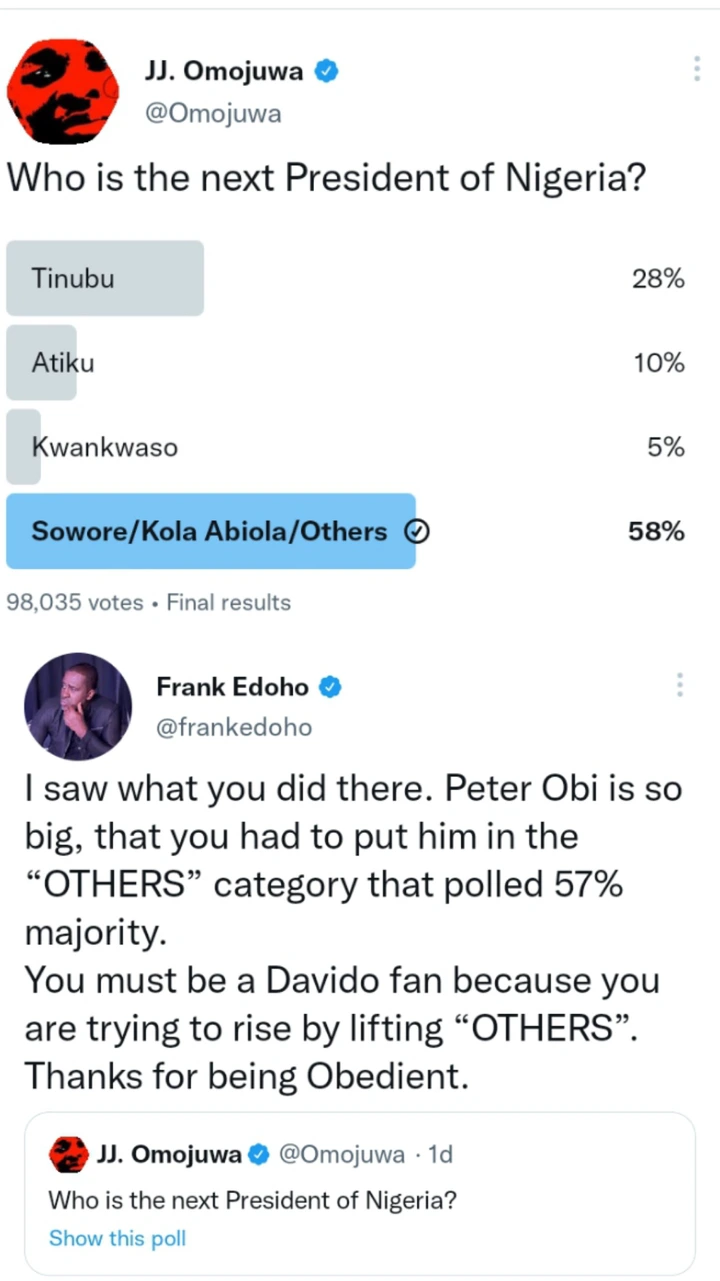720x1281 pixels.
Task: Click Frank Edoho's verified badge
Action: (331, 687)
